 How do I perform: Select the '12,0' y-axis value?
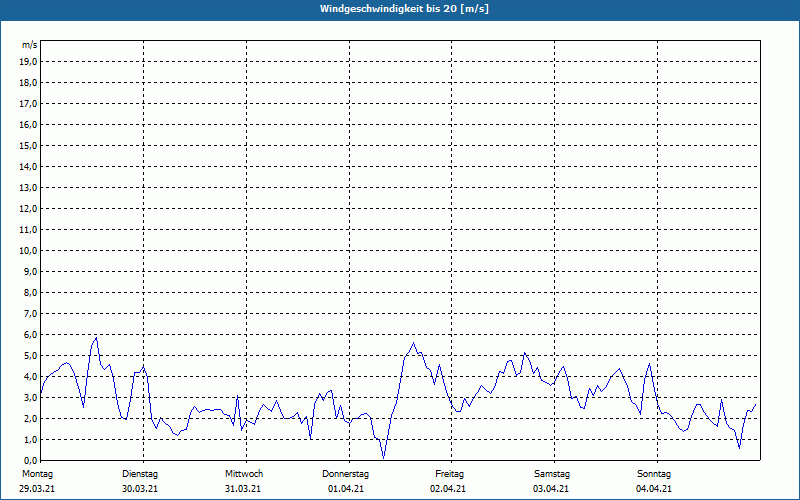click(29, 209)
